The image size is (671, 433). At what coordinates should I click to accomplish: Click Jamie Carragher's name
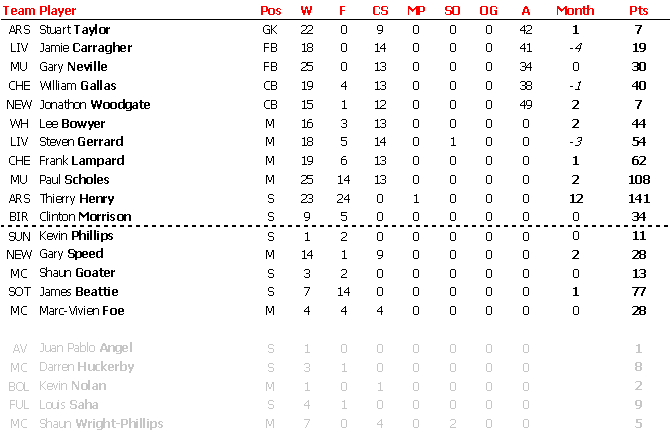coord(86,48)
